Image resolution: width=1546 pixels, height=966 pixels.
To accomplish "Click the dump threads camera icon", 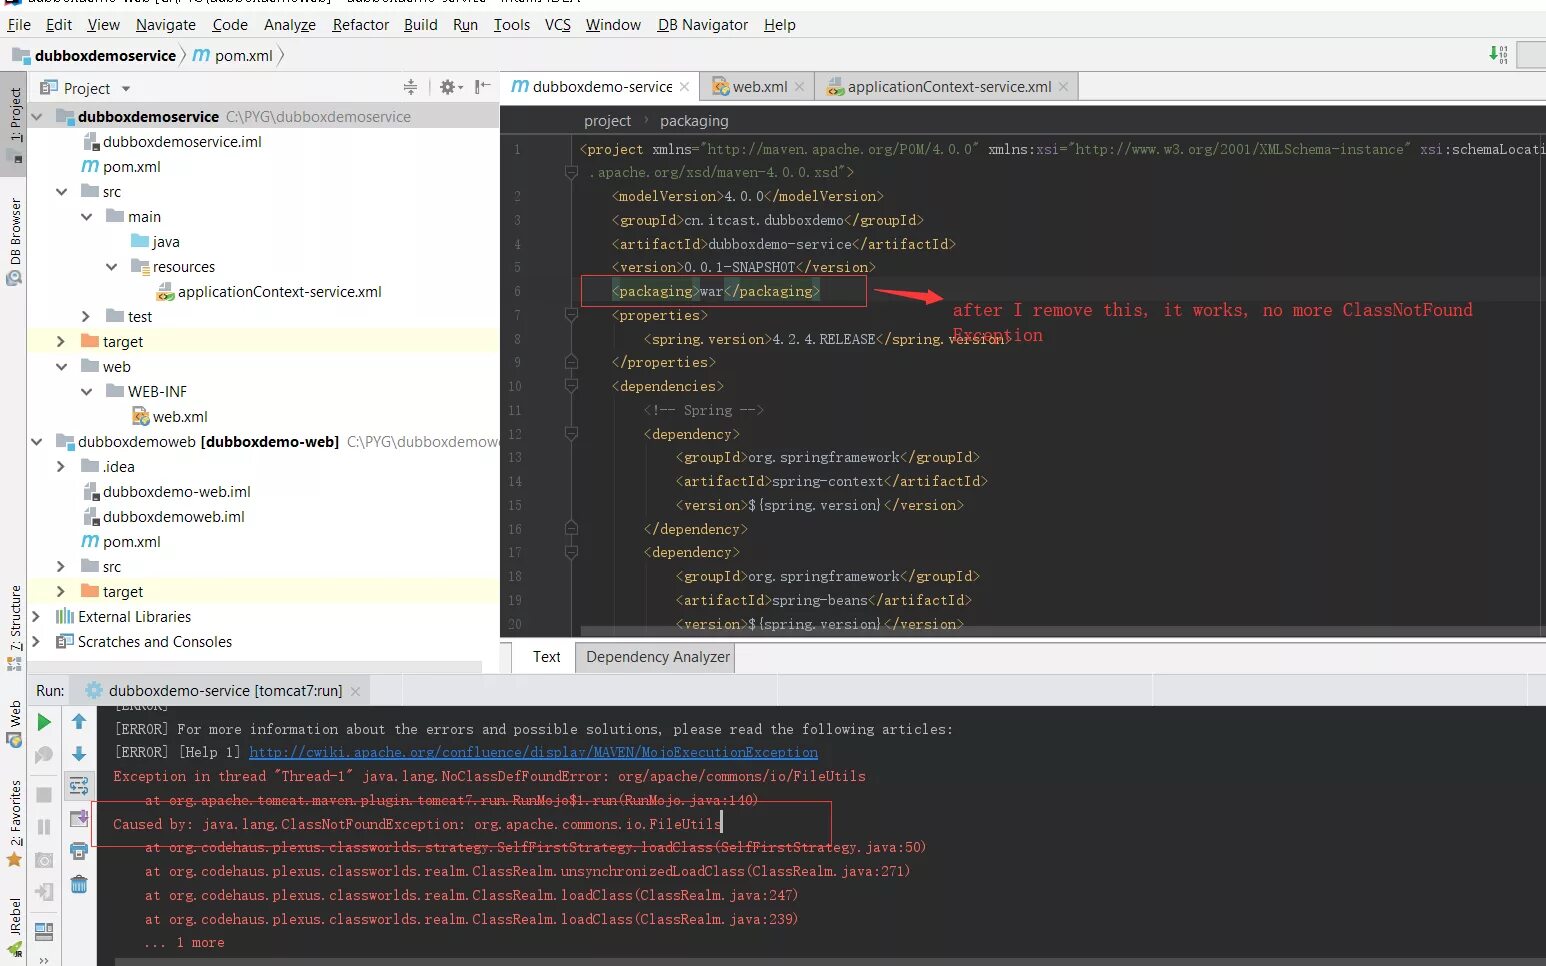I will tap(44, 860).
